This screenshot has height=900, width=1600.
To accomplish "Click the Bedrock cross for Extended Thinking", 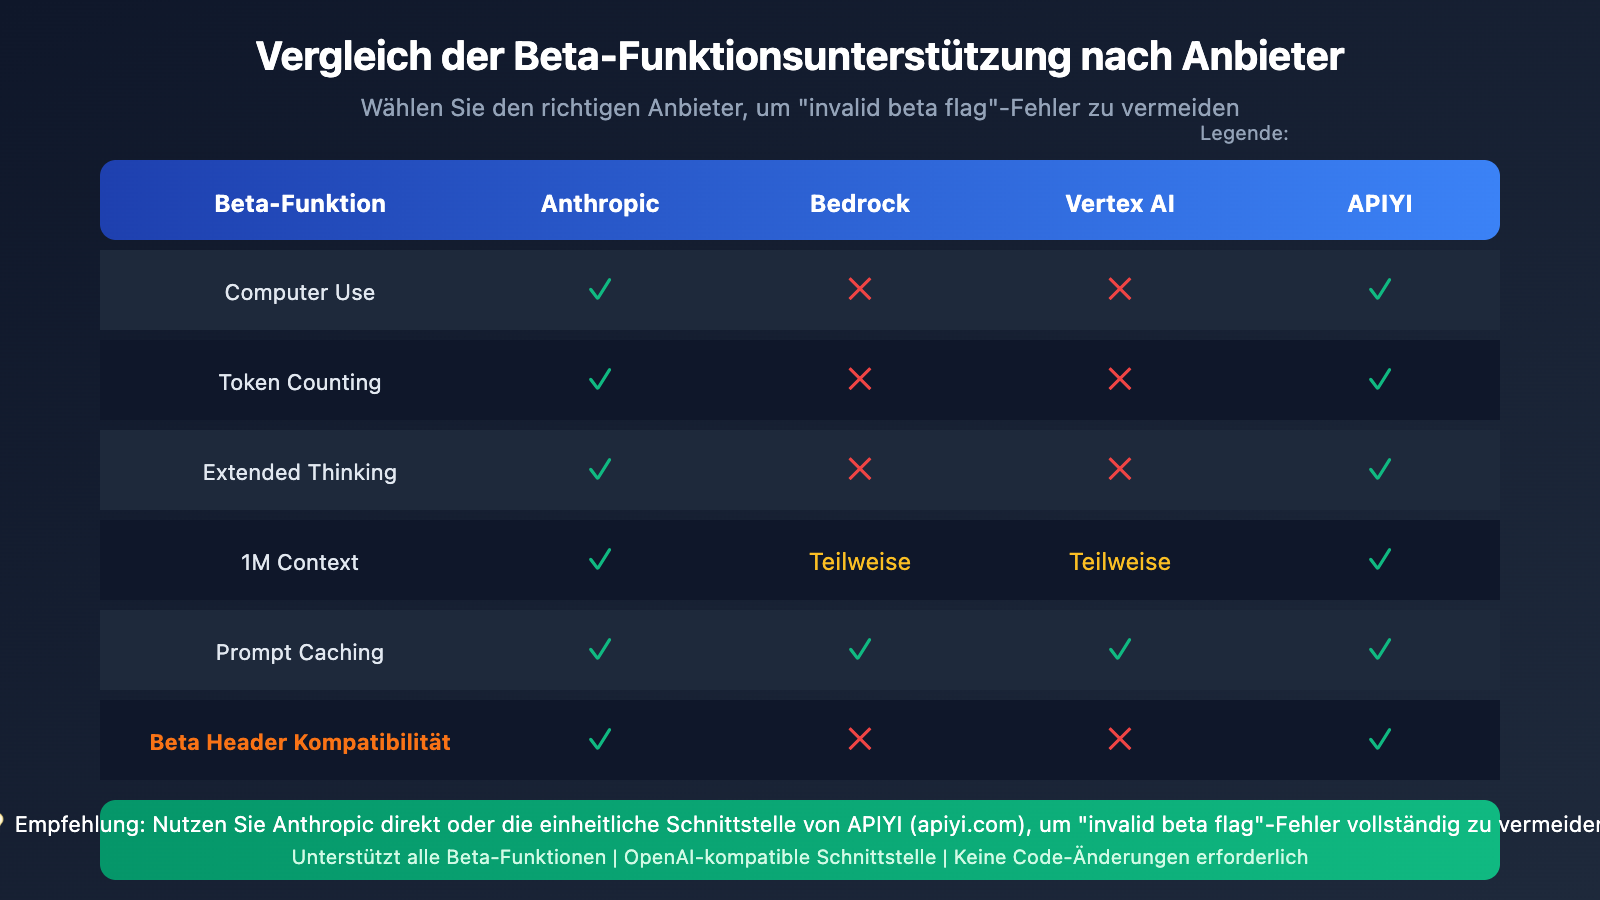I will (x=860, y=470).
